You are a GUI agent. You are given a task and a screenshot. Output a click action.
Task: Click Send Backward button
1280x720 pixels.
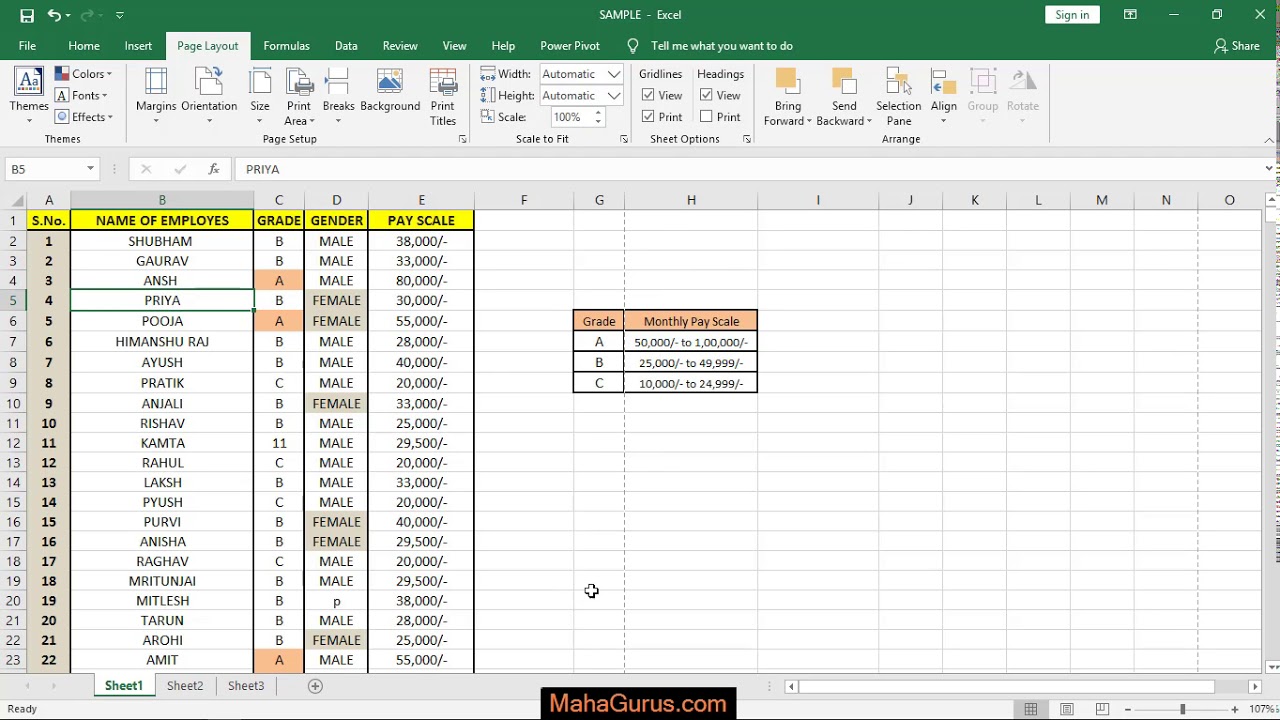tap(844, 96)
